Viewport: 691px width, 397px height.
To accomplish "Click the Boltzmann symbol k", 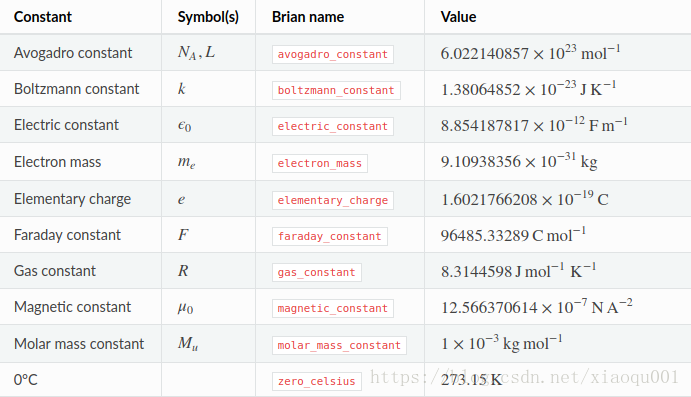I will point(182,89).
